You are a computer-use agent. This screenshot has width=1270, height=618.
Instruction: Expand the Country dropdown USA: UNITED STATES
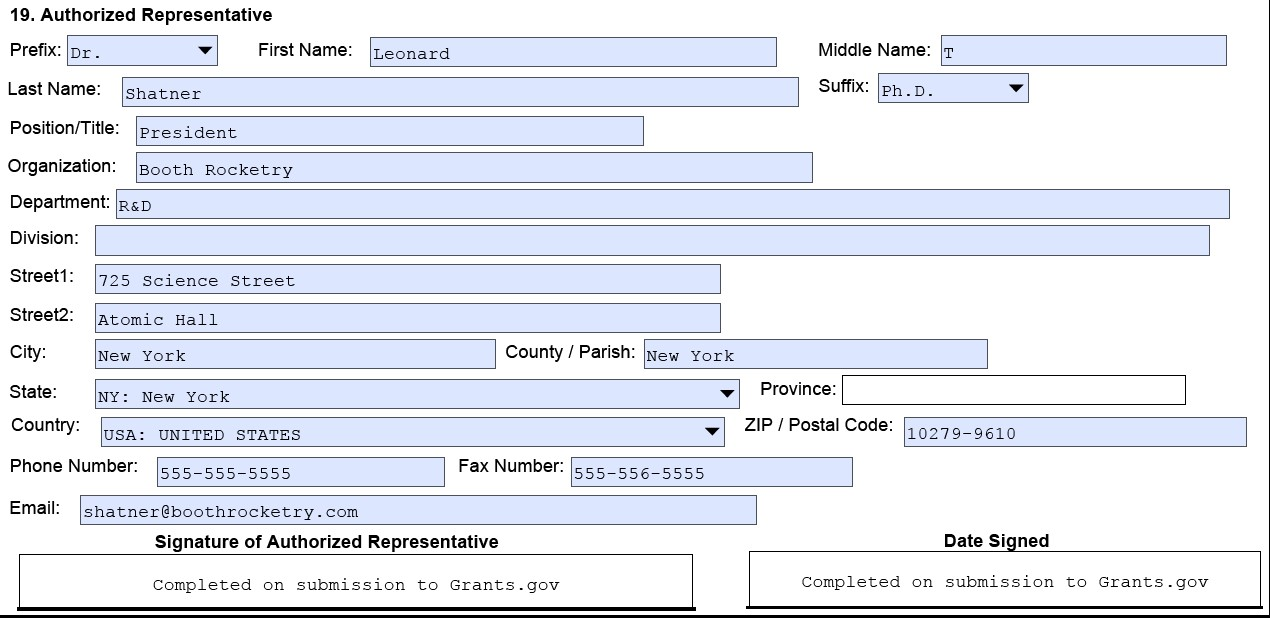413,432
